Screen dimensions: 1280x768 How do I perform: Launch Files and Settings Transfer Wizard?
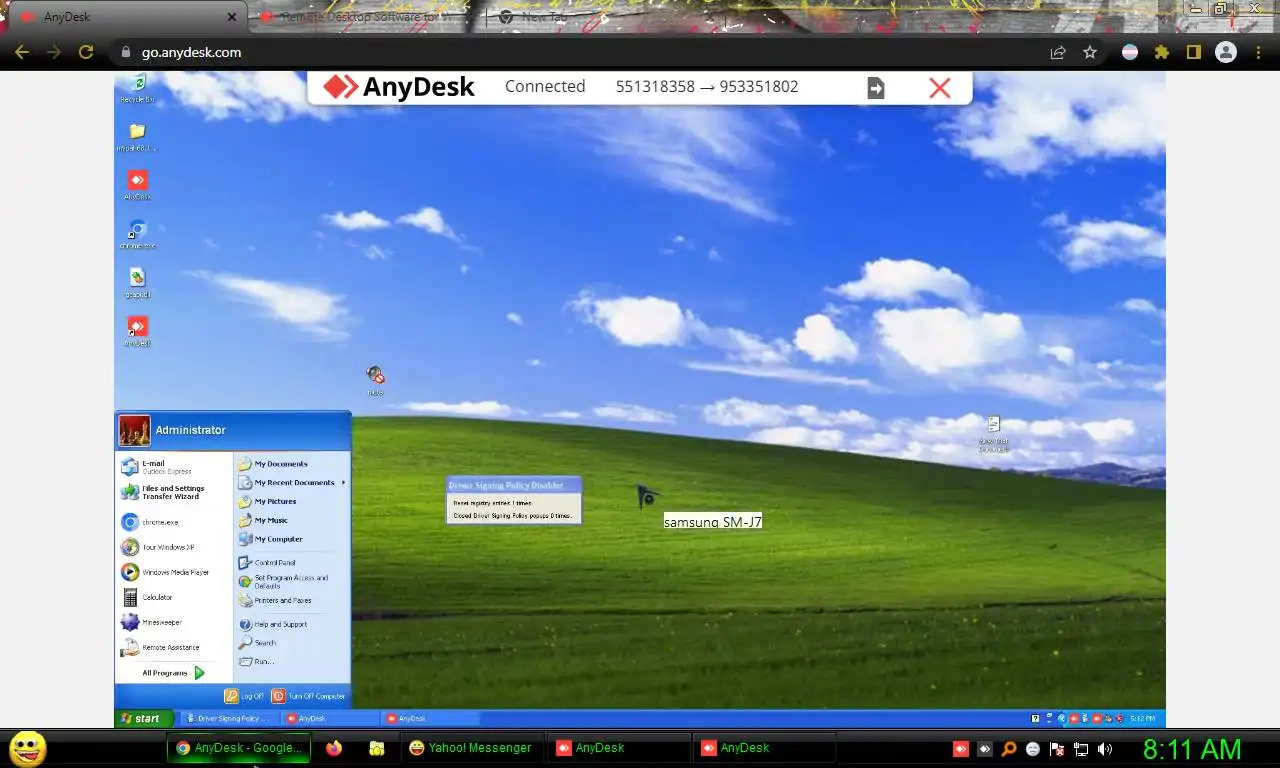coord(174,492)
